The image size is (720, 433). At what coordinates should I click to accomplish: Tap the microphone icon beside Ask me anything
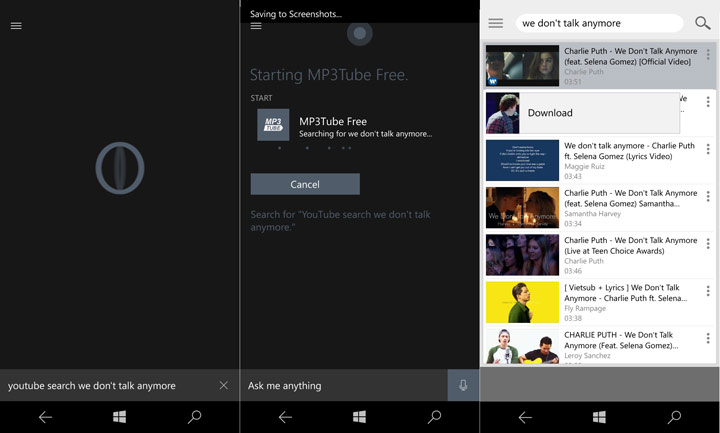click(463, 385)
